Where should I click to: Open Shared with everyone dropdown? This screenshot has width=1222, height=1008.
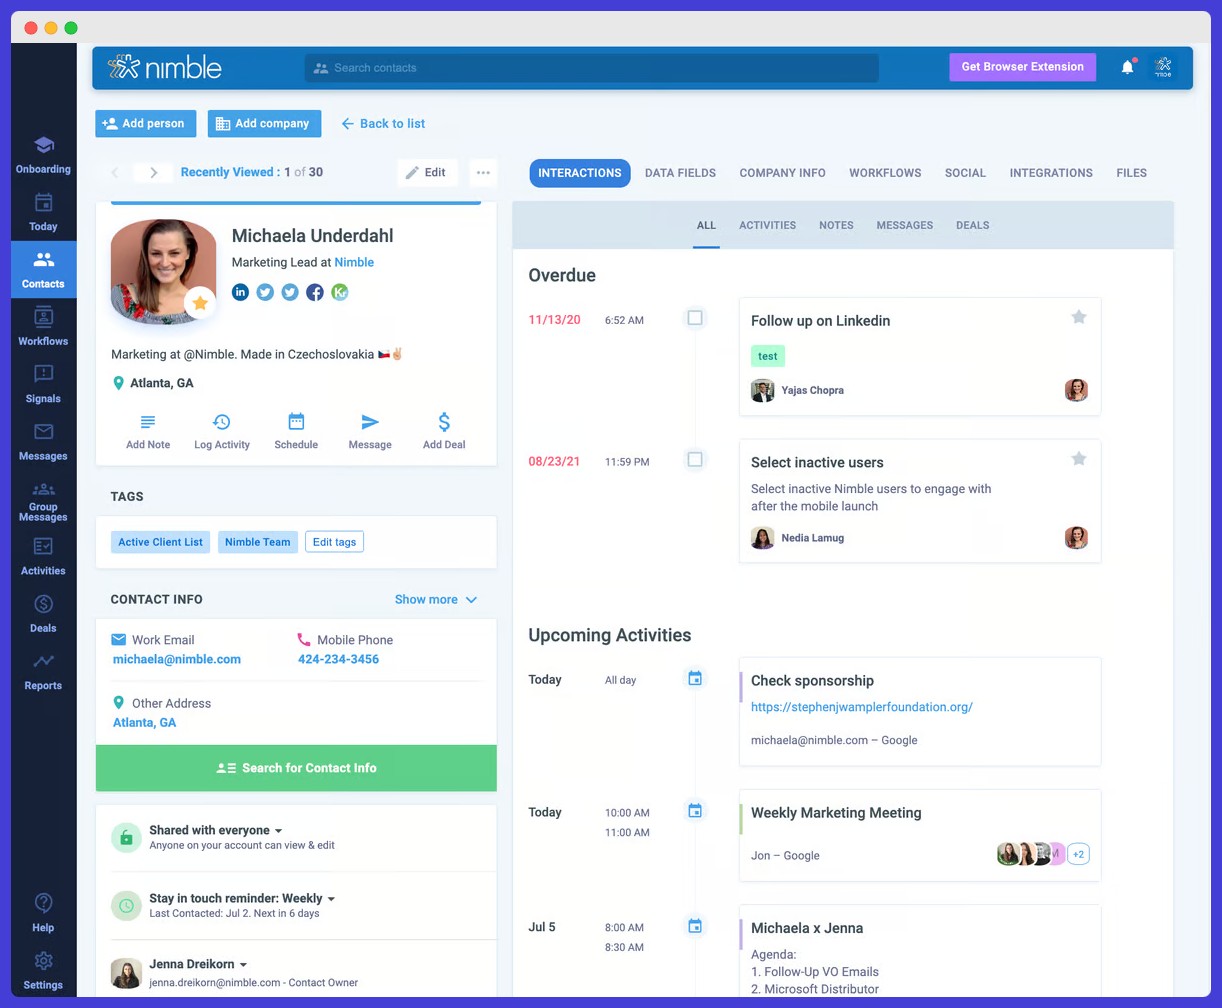coord(216,830)
